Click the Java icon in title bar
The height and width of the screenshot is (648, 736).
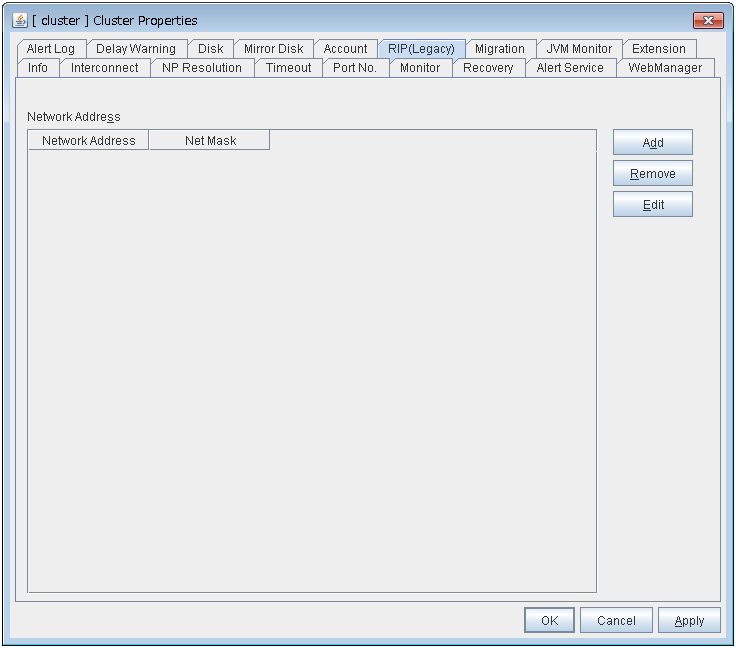pyautogui.click(x=20, y=20)
